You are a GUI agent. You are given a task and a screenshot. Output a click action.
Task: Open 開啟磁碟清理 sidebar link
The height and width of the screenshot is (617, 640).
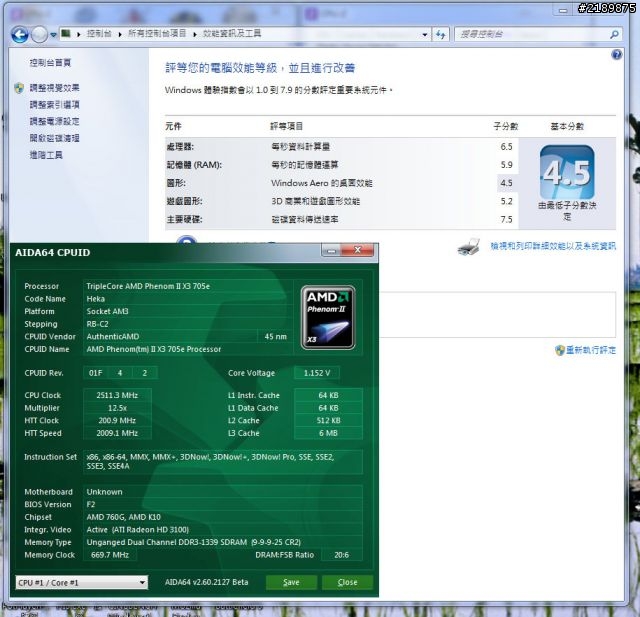point(54,138)
